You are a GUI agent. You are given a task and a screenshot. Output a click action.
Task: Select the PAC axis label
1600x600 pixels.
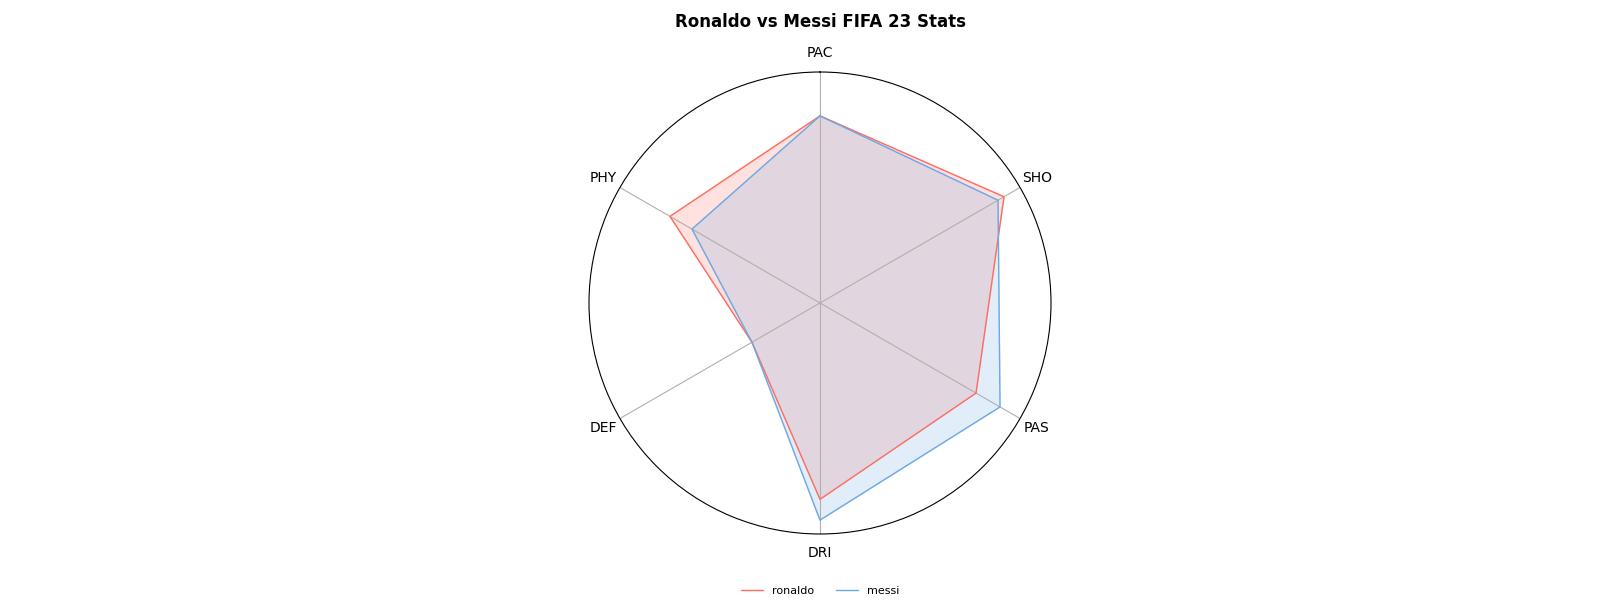[x=820, y=53]
